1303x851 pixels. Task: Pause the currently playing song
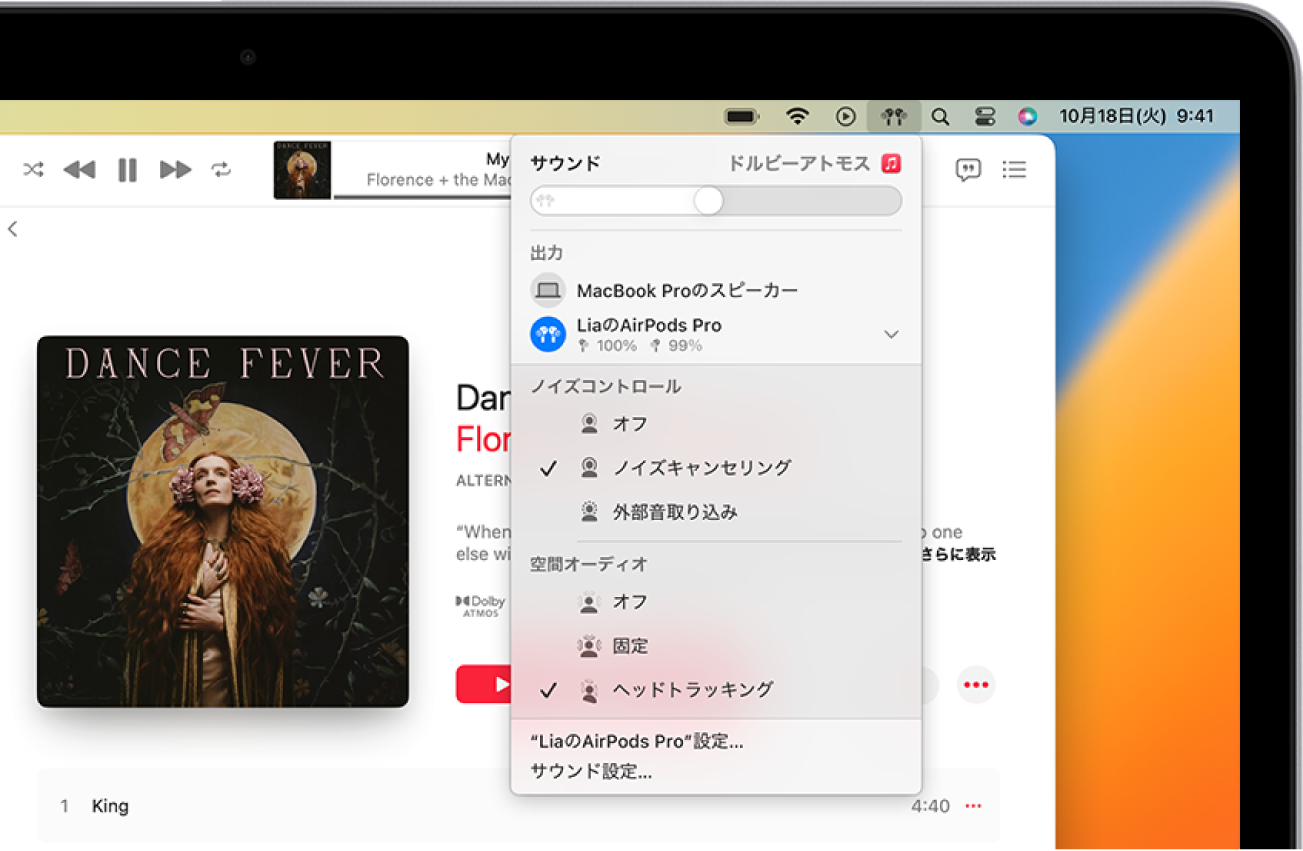[126, 169]
